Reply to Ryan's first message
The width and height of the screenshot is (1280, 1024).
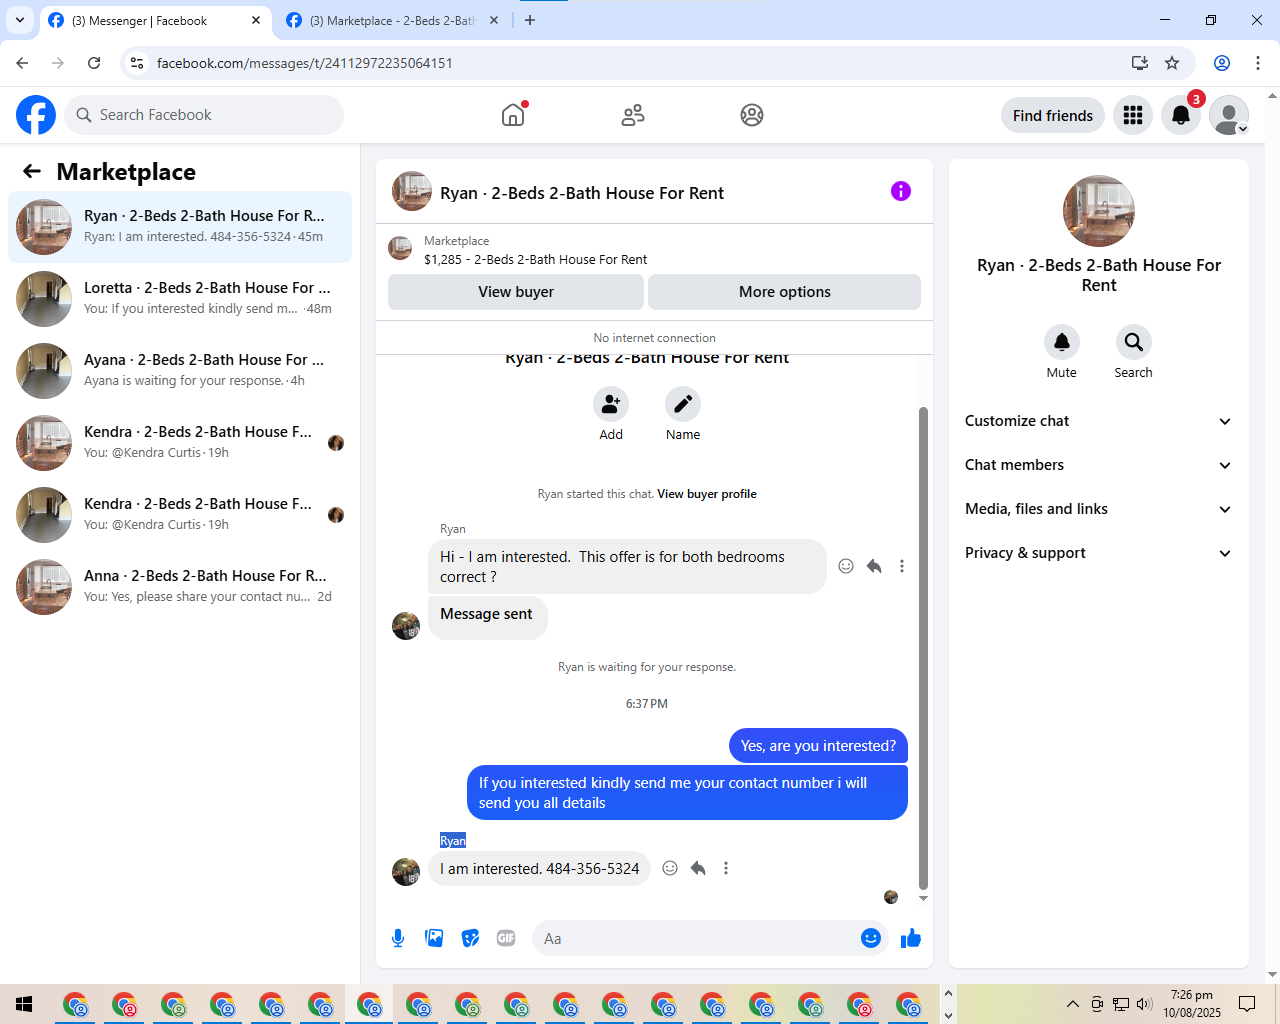coord(874,566)
